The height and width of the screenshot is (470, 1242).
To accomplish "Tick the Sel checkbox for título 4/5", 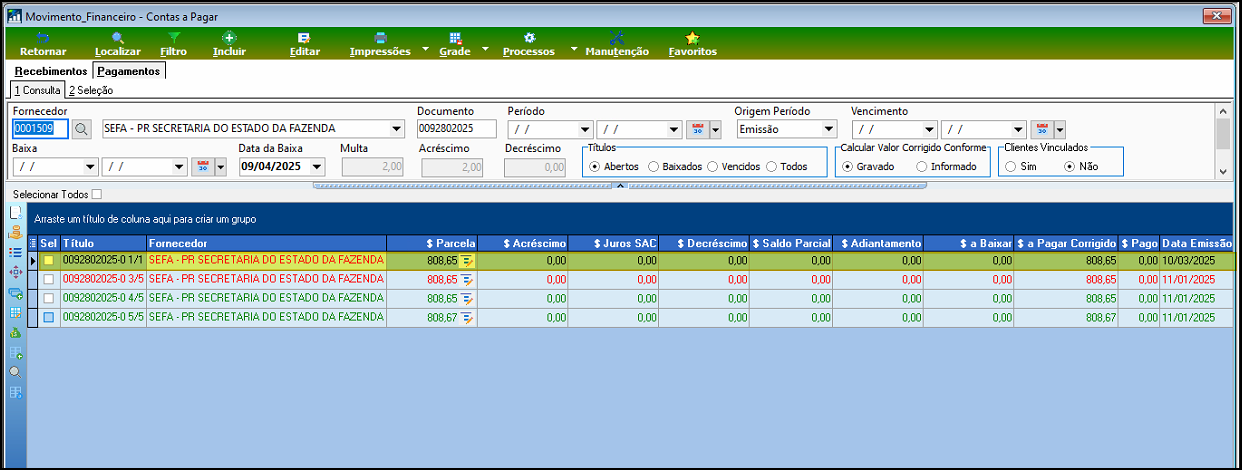I will [x=48, y=299].
